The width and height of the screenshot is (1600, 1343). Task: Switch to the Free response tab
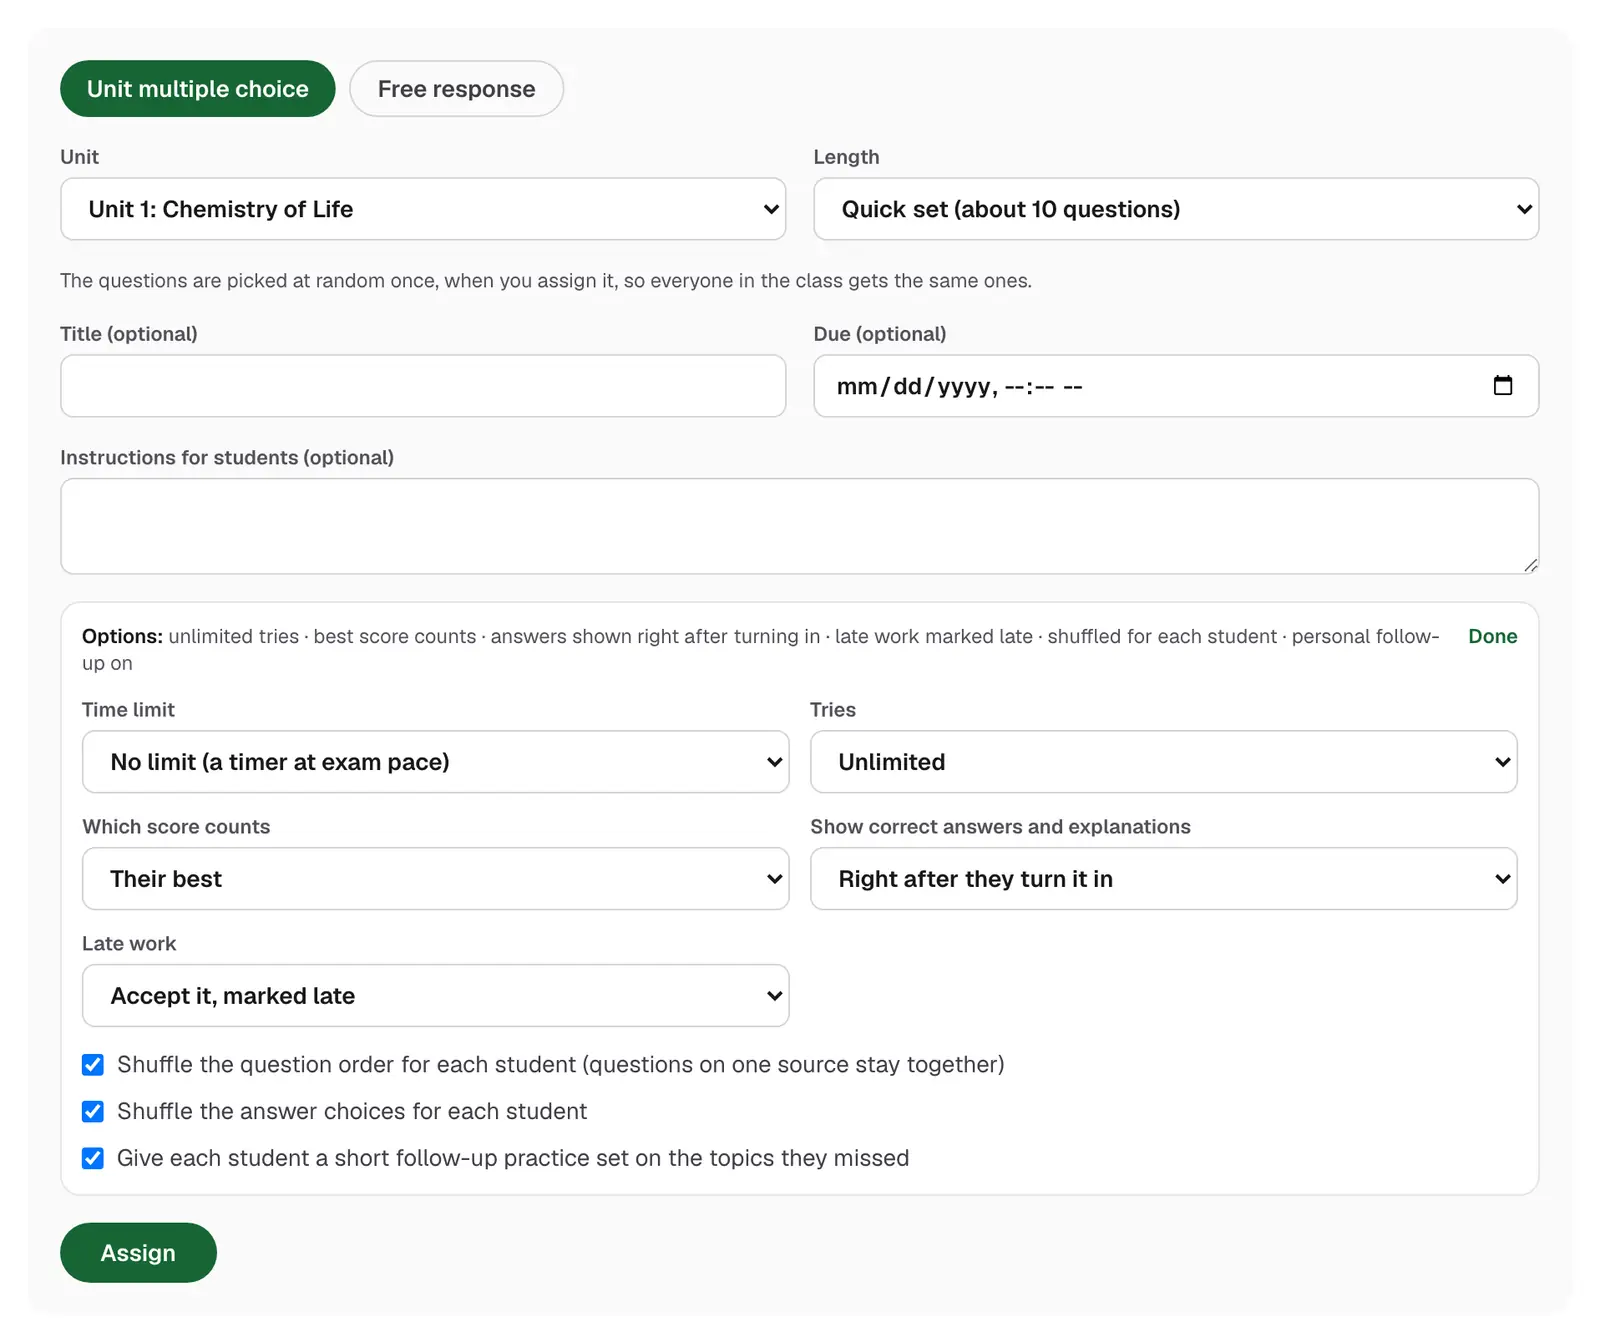point(456,89)
